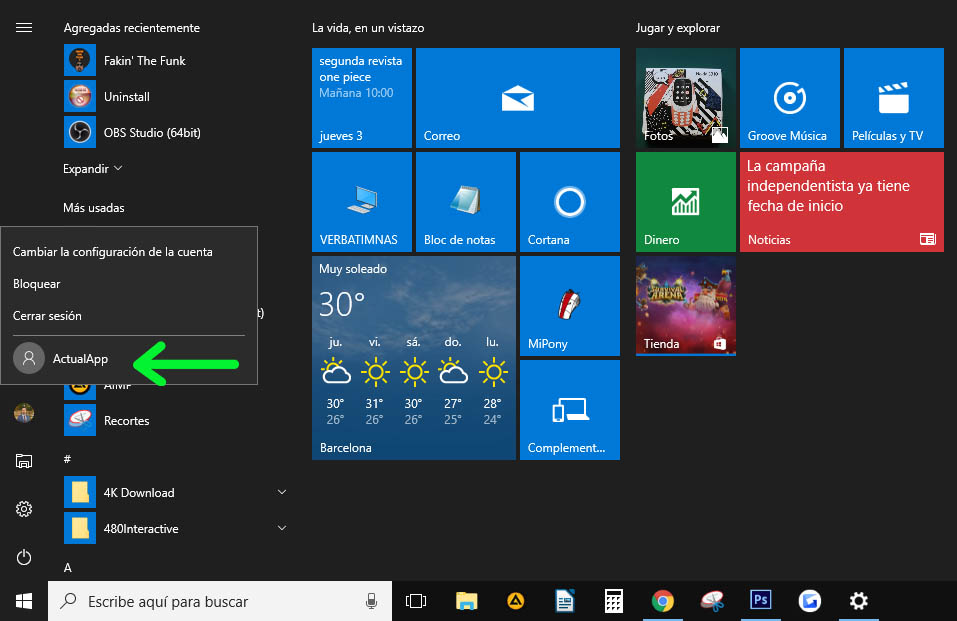
Task: Launch Fakin' The Funk app
Action: (x=175, y=60)
